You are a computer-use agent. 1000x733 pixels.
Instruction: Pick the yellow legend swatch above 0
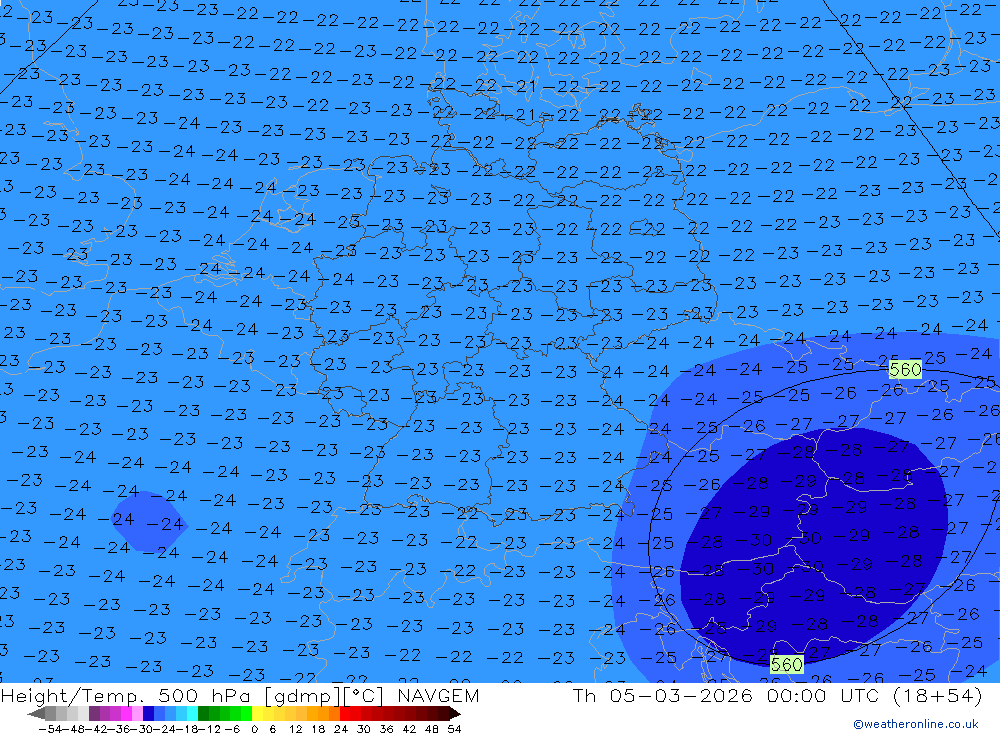(257, 713)
